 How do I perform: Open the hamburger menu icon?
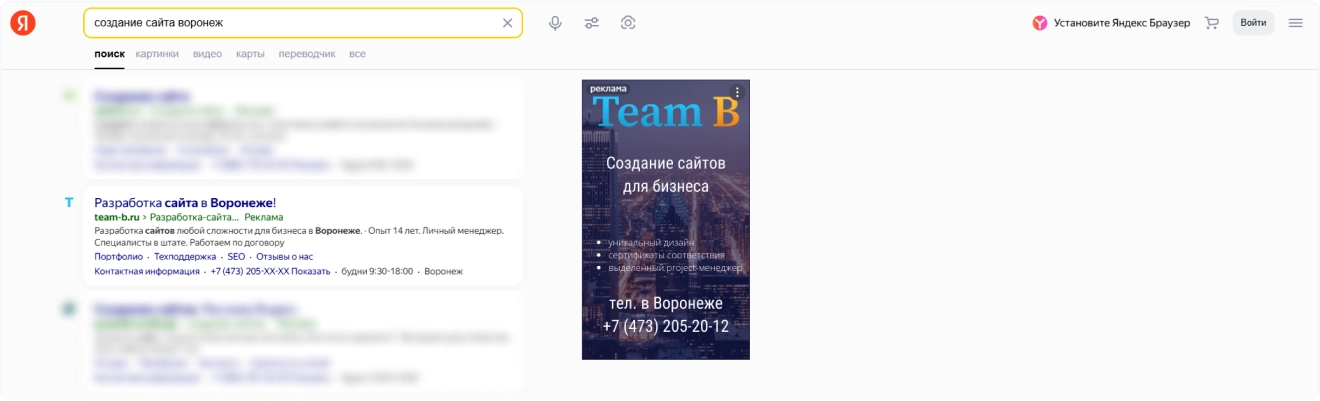point(1296,23)
